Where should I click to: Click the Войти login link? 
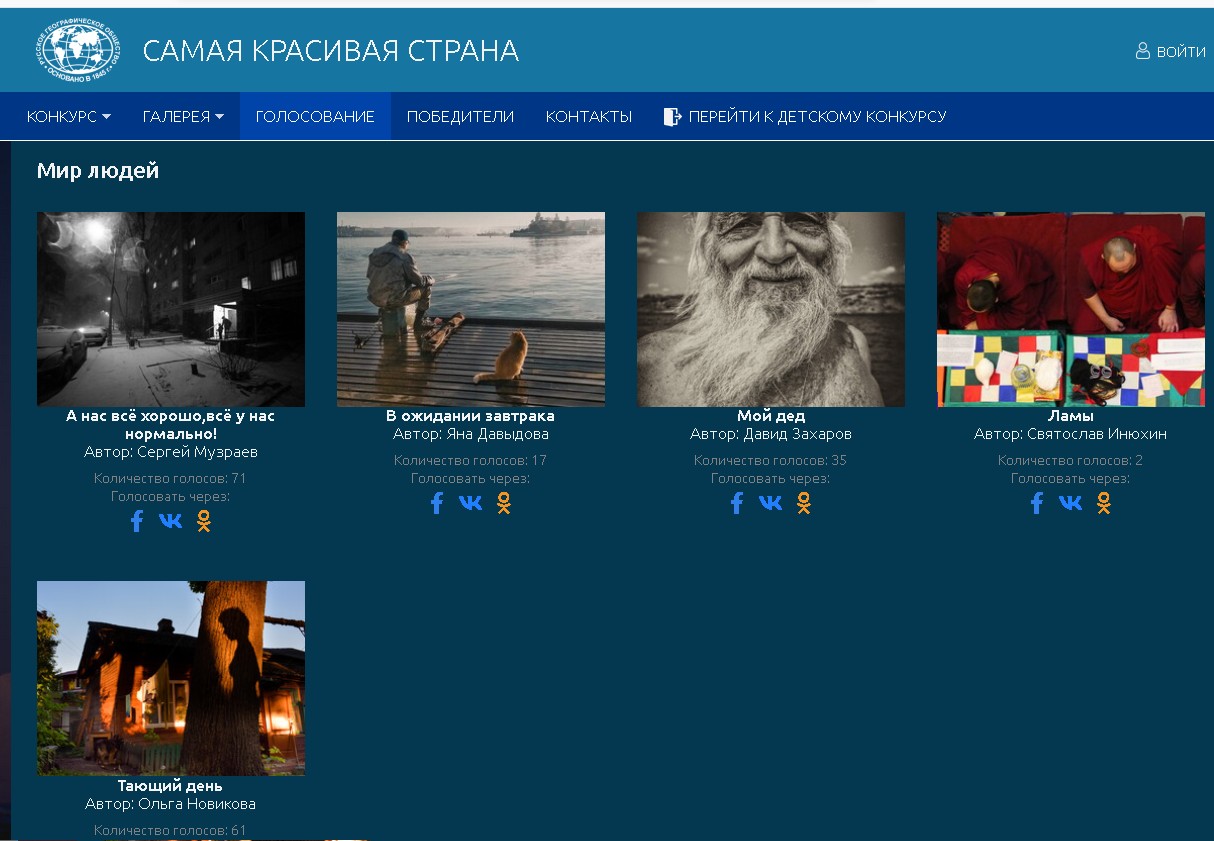[x=1171, y=52]
